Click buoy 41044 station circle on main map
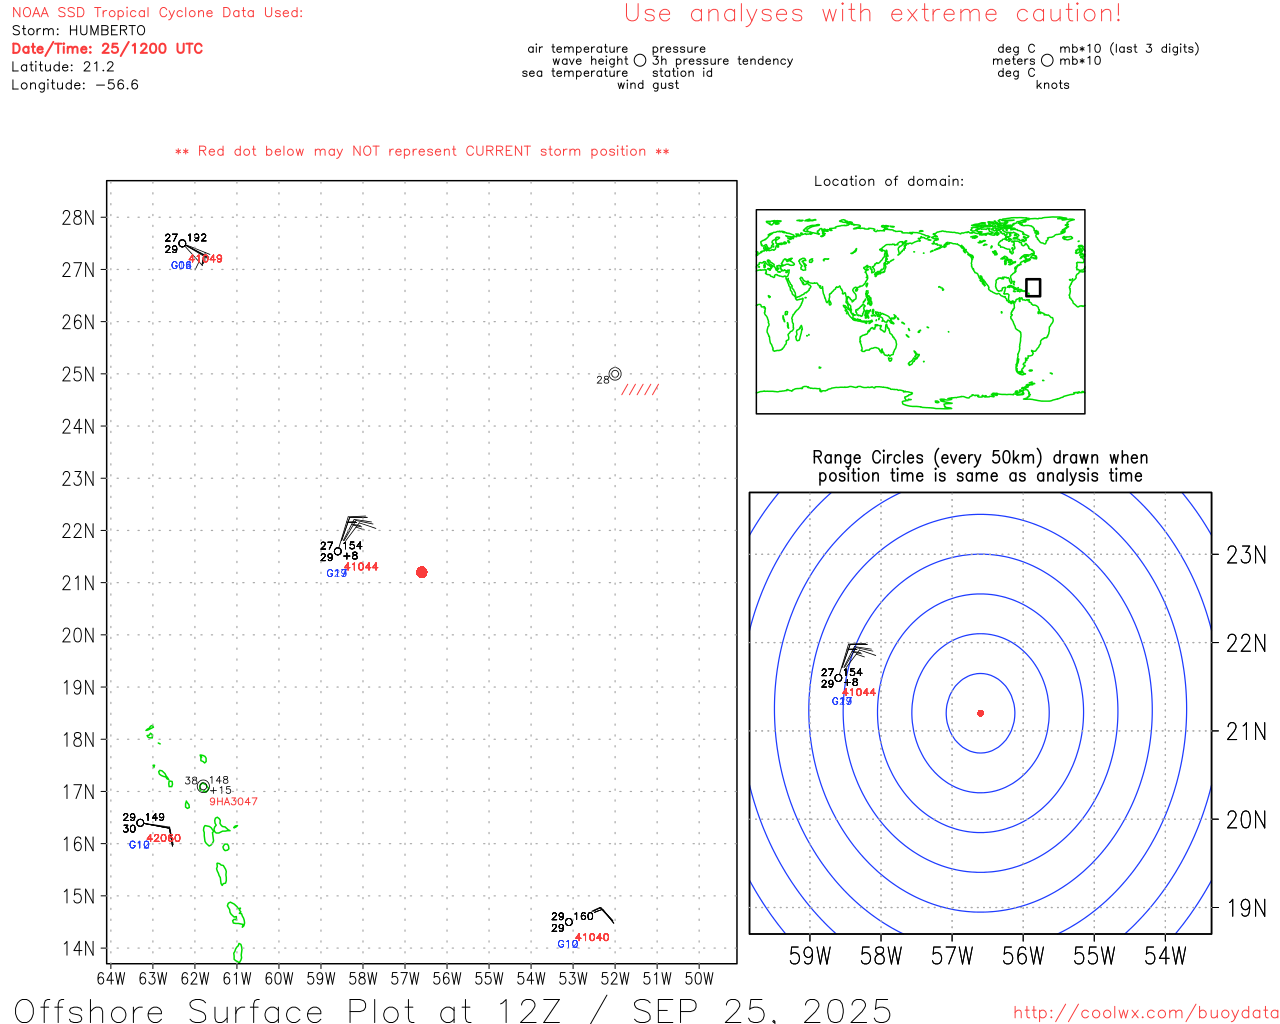1280x1024 pixels. 338,551
